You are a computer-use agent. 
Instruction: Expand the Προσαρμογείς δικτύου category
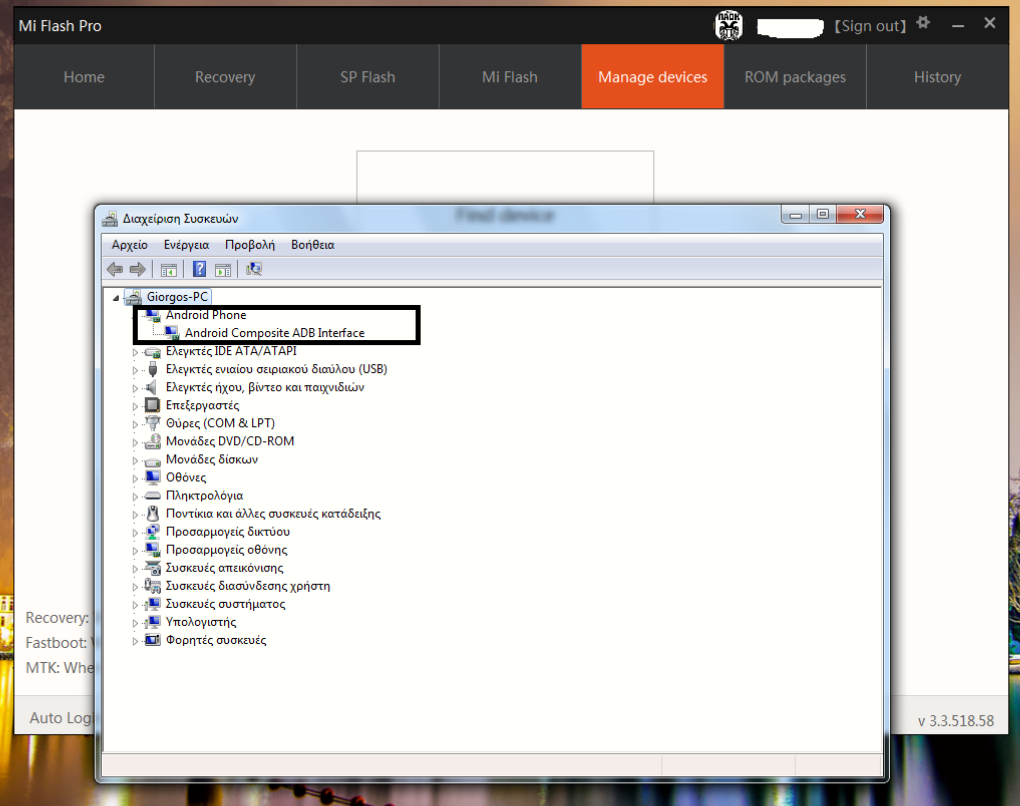tap(136, 532)
